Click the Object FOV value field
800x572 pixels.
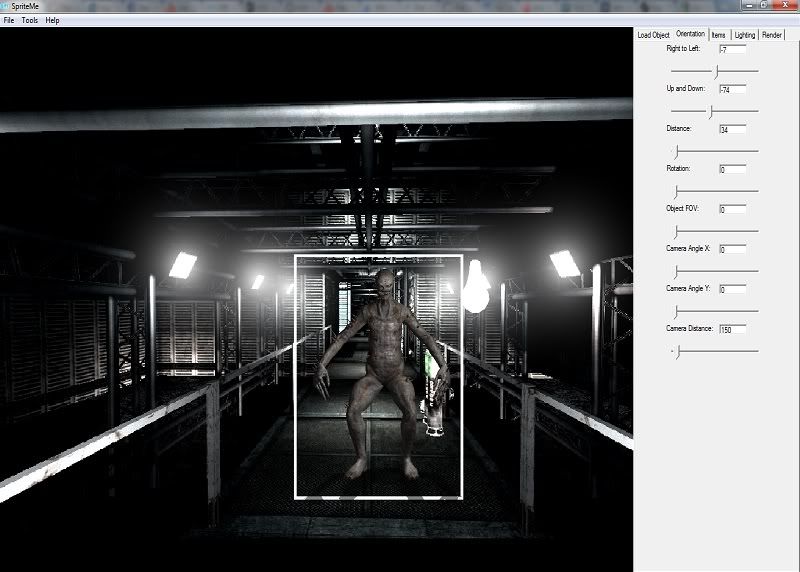[732, 209]
